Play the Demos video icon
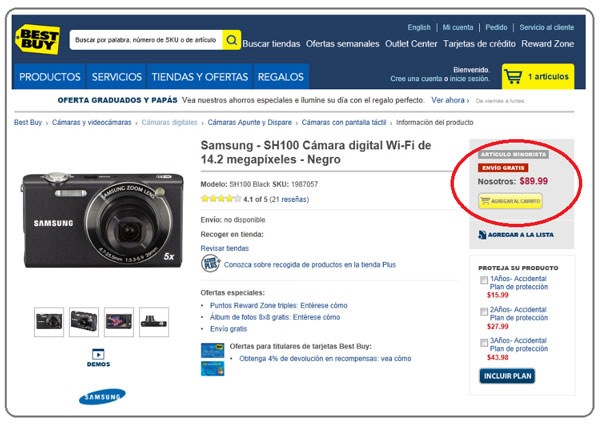This screenshot has width=600, height=423. click(x=98, y=353)
